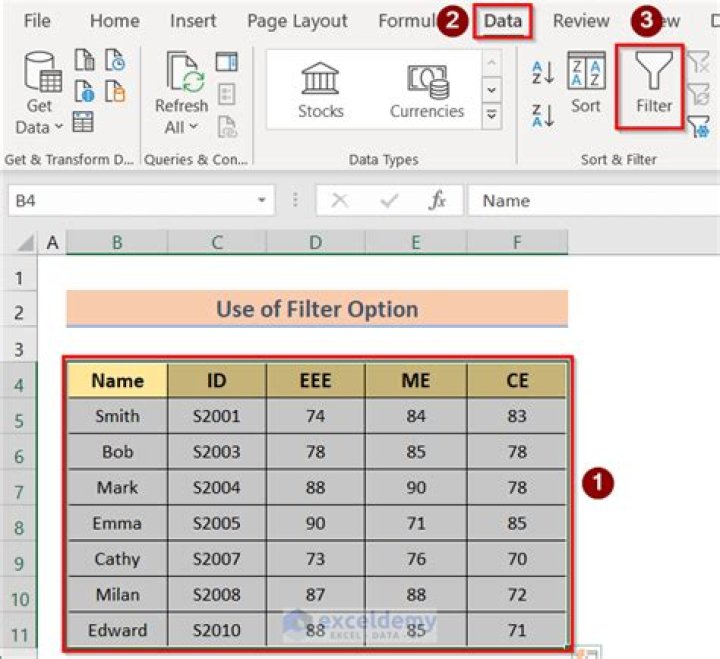This screenshot has height=659, width=720.
Task: Click the Select All corner triangle
Action: 26,242
